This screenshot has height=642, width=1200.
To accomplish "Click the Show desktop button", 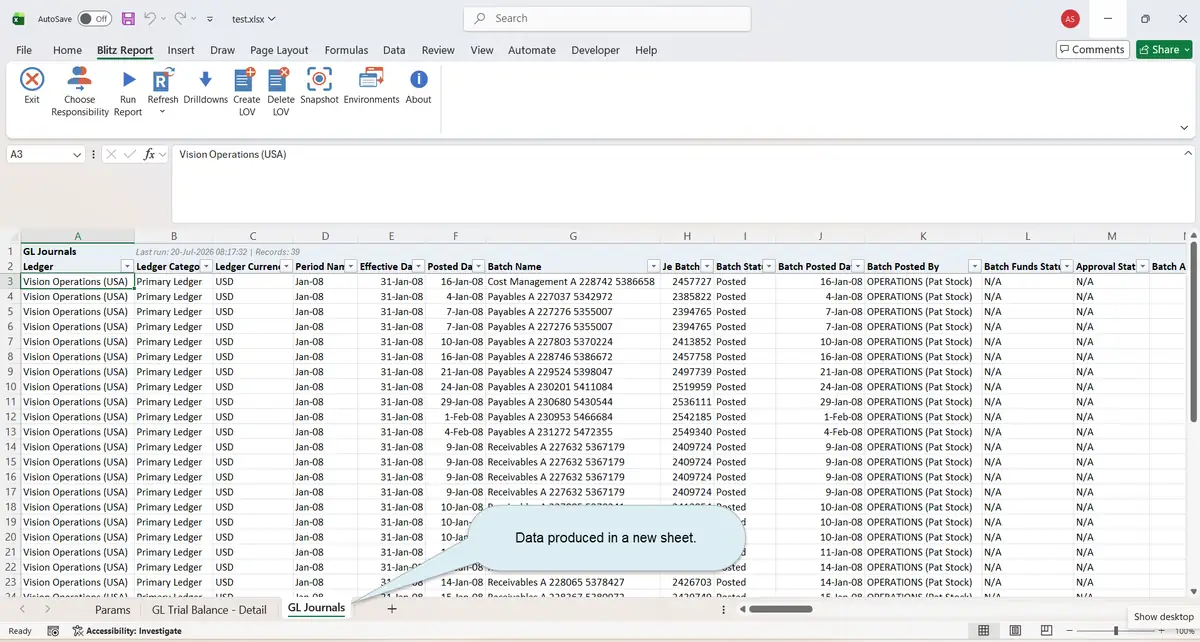I will tap(1164, 617).
